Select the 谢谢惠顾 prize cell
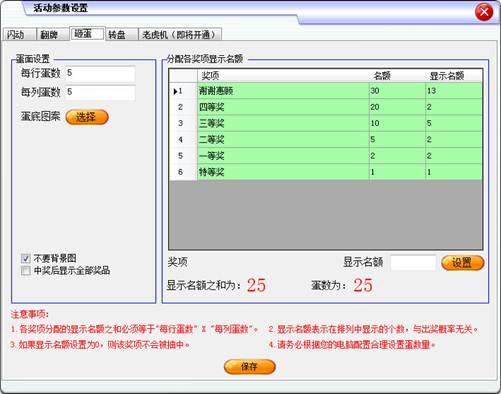 click(x=283, y=91)
